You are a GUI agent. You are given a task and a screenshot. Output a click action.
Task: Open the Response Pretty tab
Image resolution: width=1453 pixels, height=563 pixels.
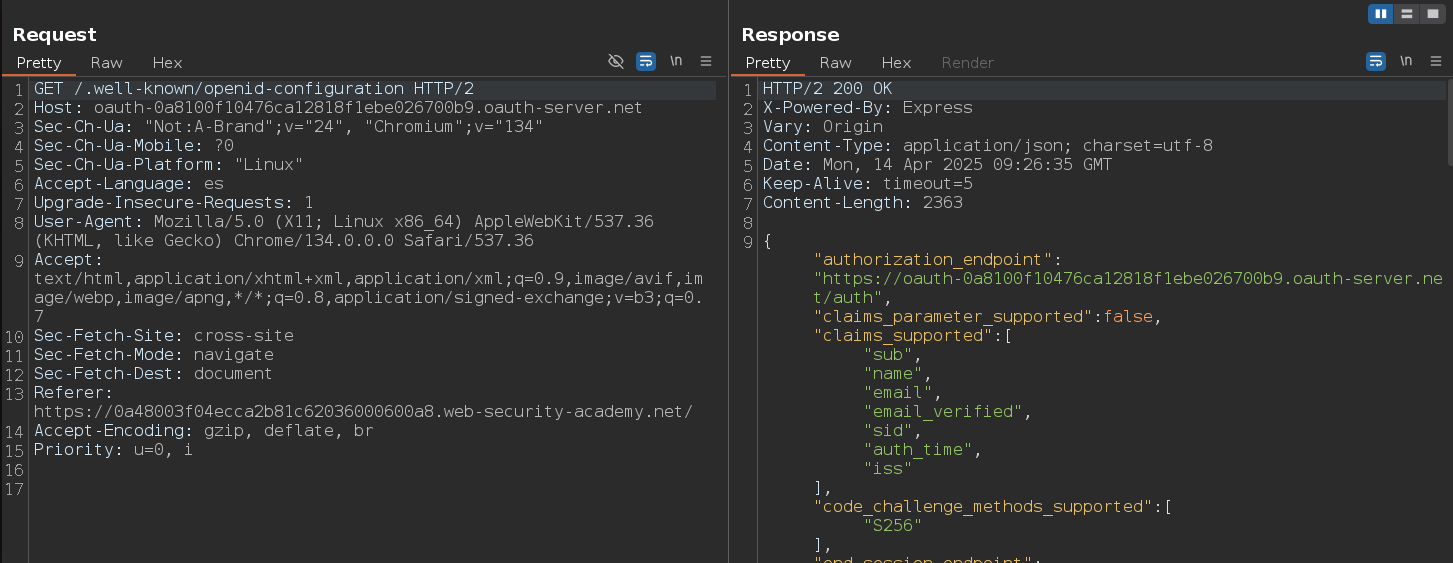pyautogui.click(x=768, y=63)
